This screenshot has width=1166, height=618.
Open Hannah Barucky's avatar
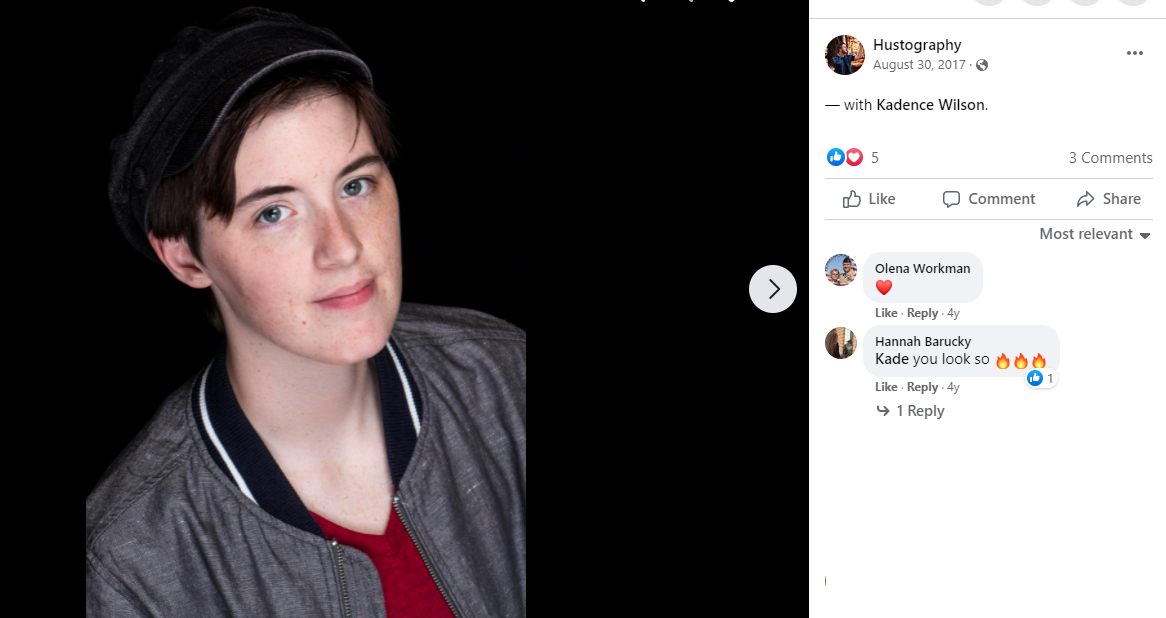click(841, 343)
